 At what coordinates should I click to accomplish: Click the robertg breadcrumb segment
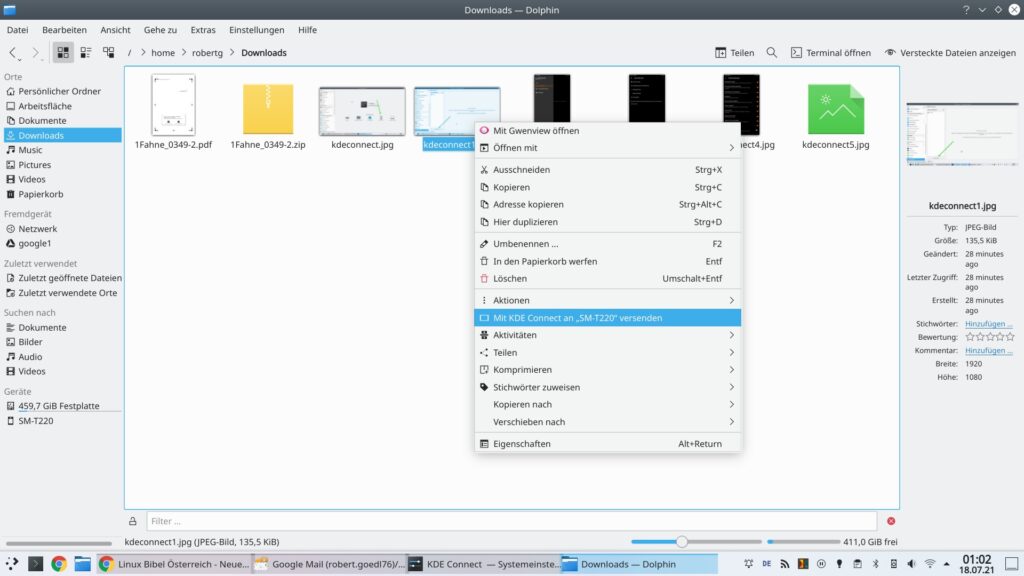(207, 53)
